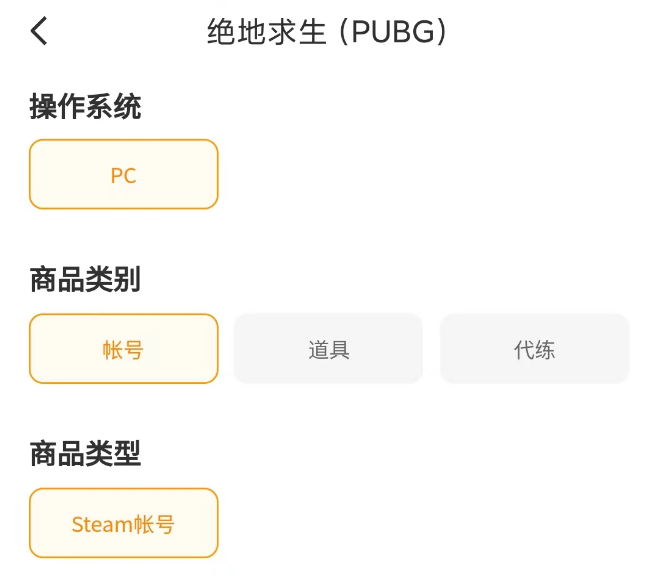This screenshot has width=648, height=576.
Task: Select the PC operating system option
Action: 124,175
